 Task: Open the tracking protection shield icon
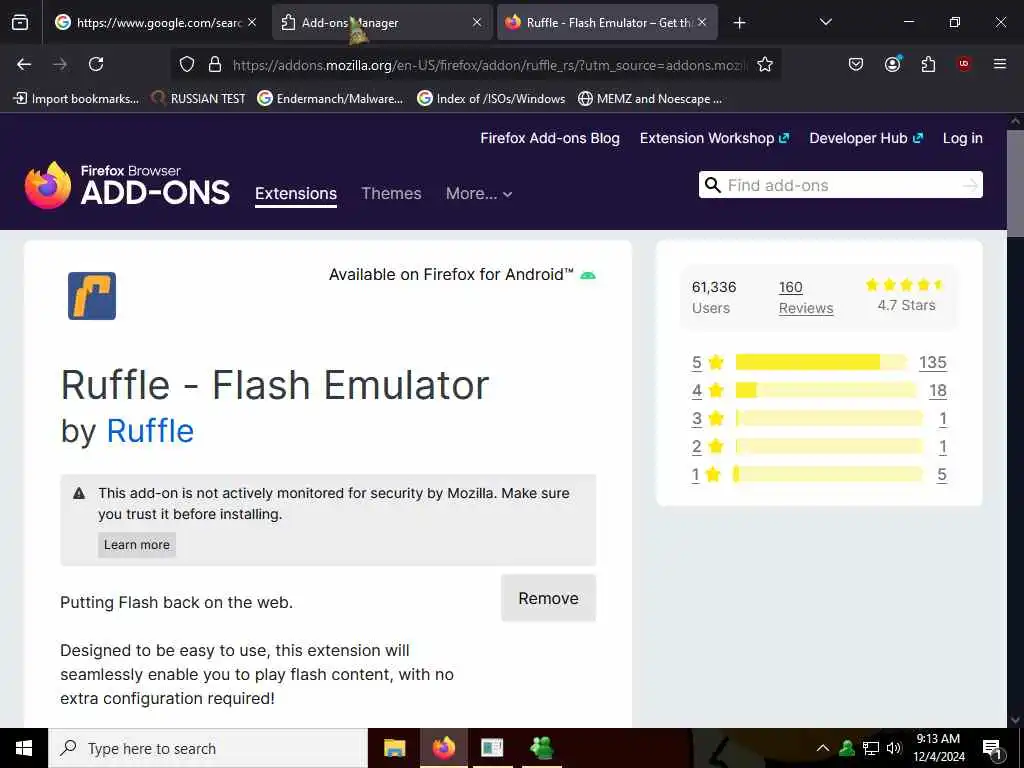tap(187, 64)
